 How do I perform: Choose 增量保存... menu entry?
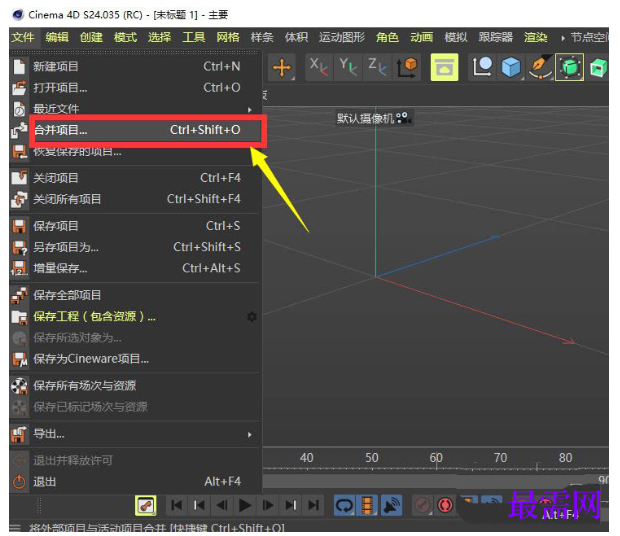tap(135, 269)
